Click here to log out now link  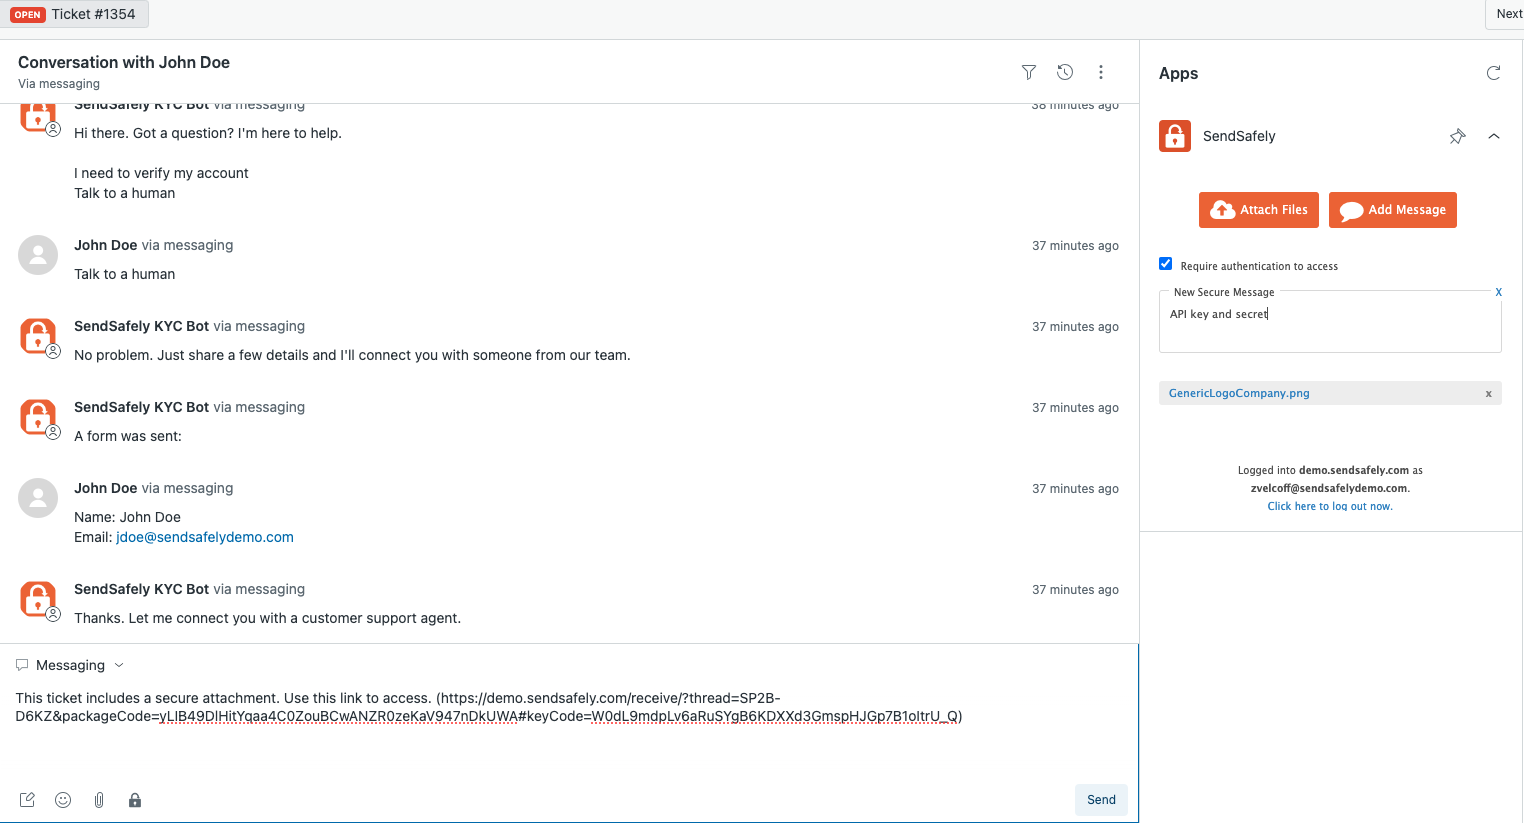pos(1330,506)
